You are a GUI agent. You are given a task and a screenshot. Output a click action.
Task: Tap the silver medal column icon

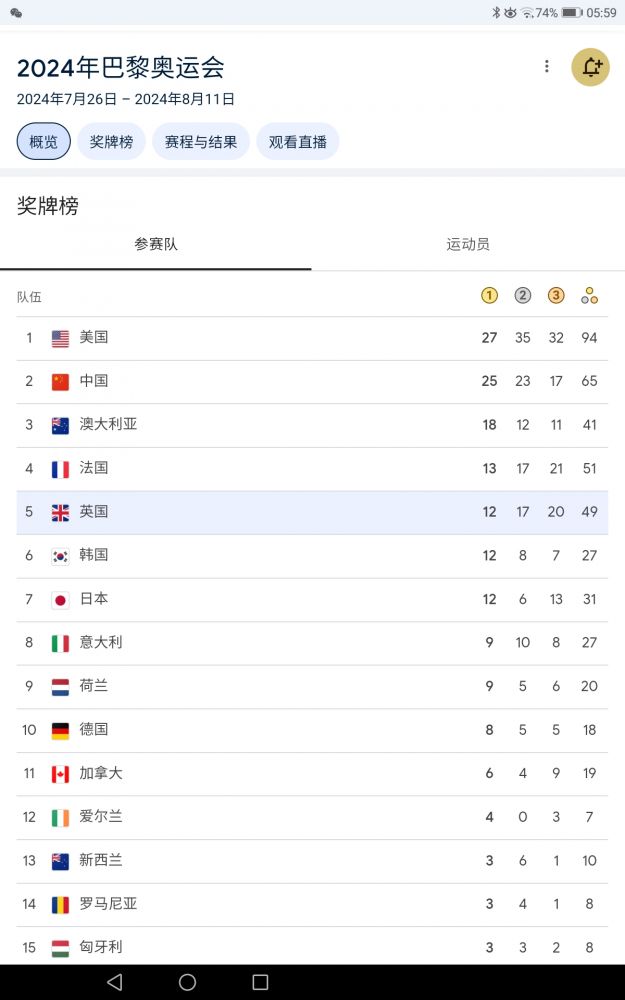coord(523,296)
